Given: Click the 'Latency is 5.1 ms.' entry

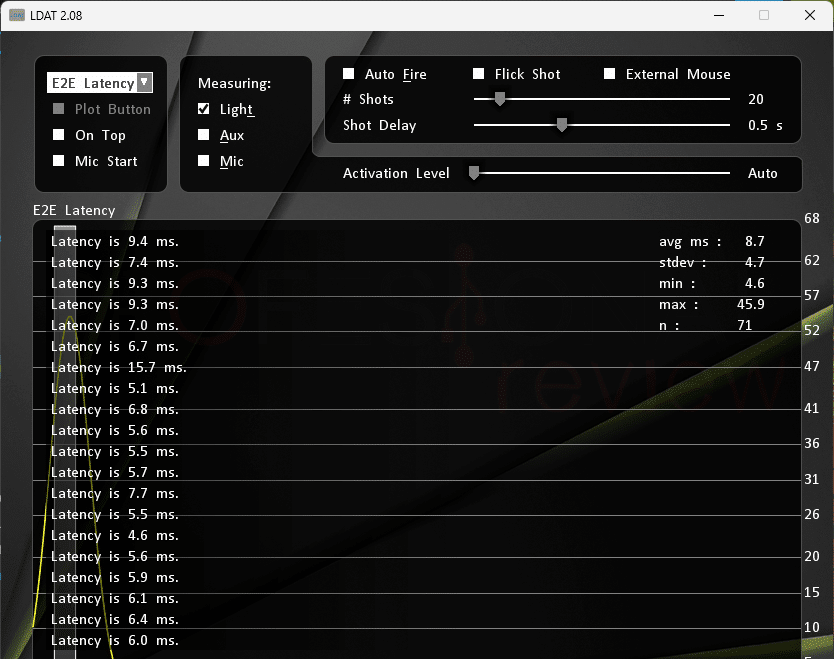Looking at the screenshot, I should coord(115,389).
